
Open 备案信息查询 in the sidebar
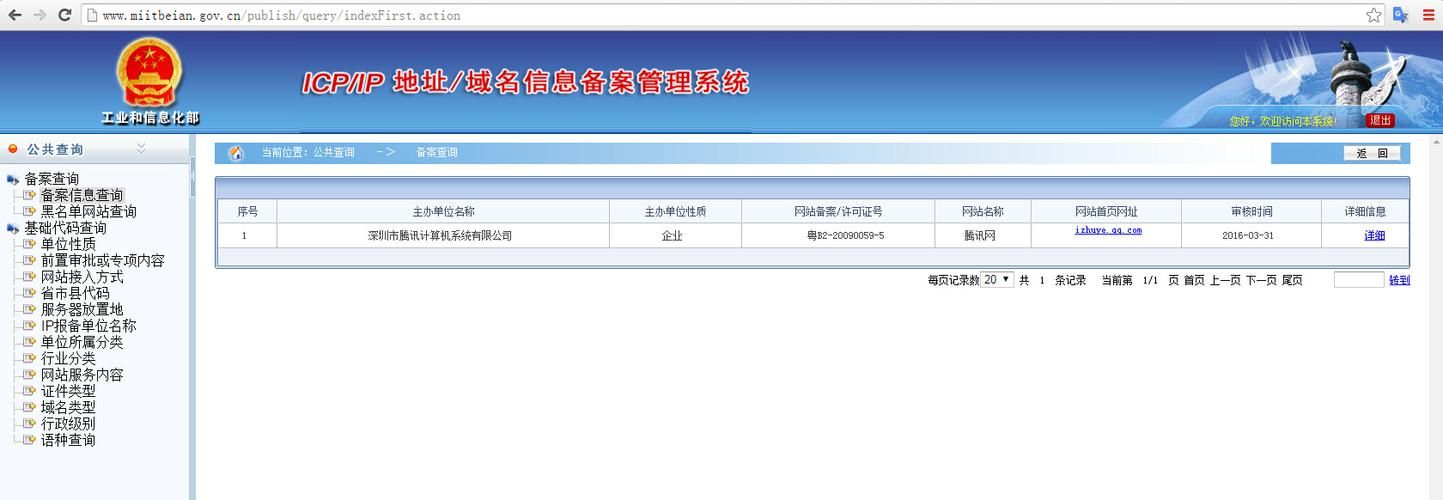coord(82,195)
